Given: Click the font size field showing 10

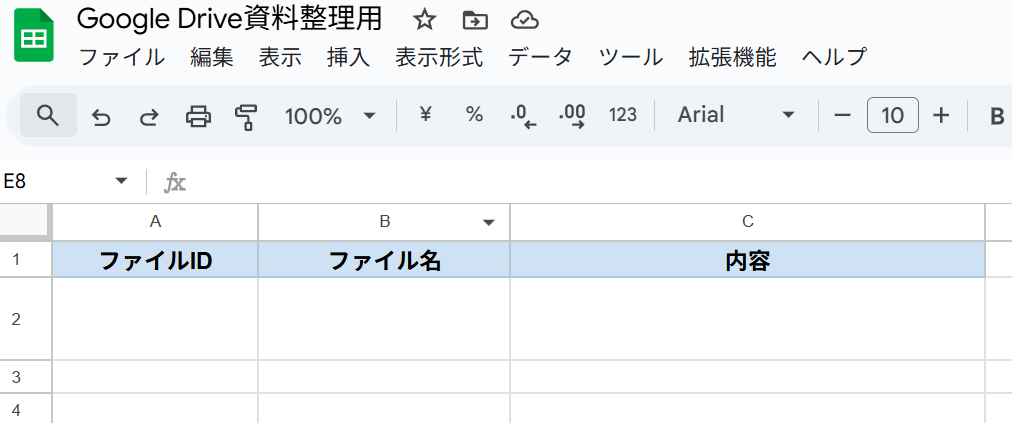Looking at the screenshot, I should (893, 116).
